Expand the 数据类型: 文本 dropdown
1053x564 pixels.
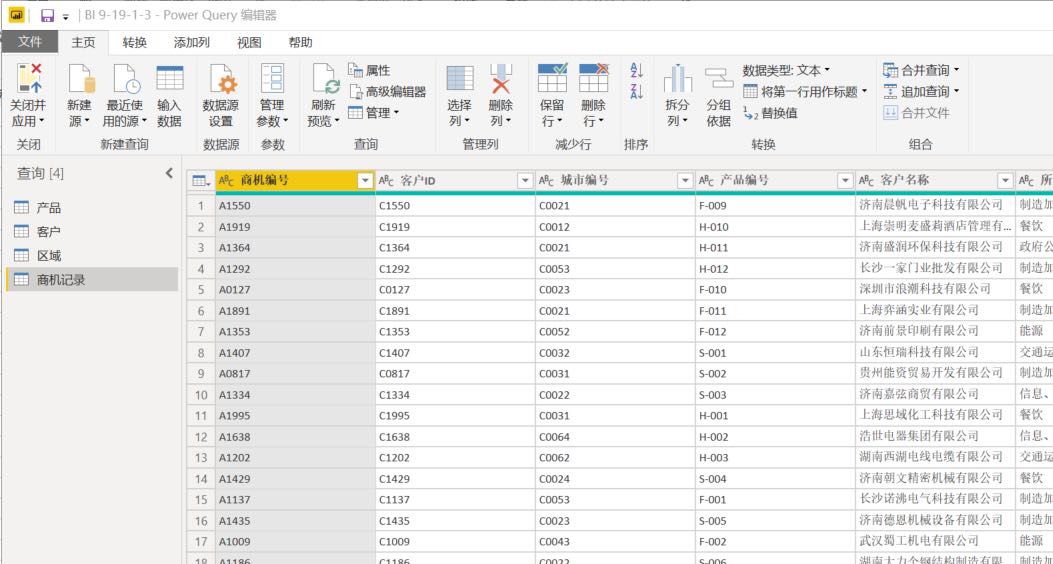(786, 71)
